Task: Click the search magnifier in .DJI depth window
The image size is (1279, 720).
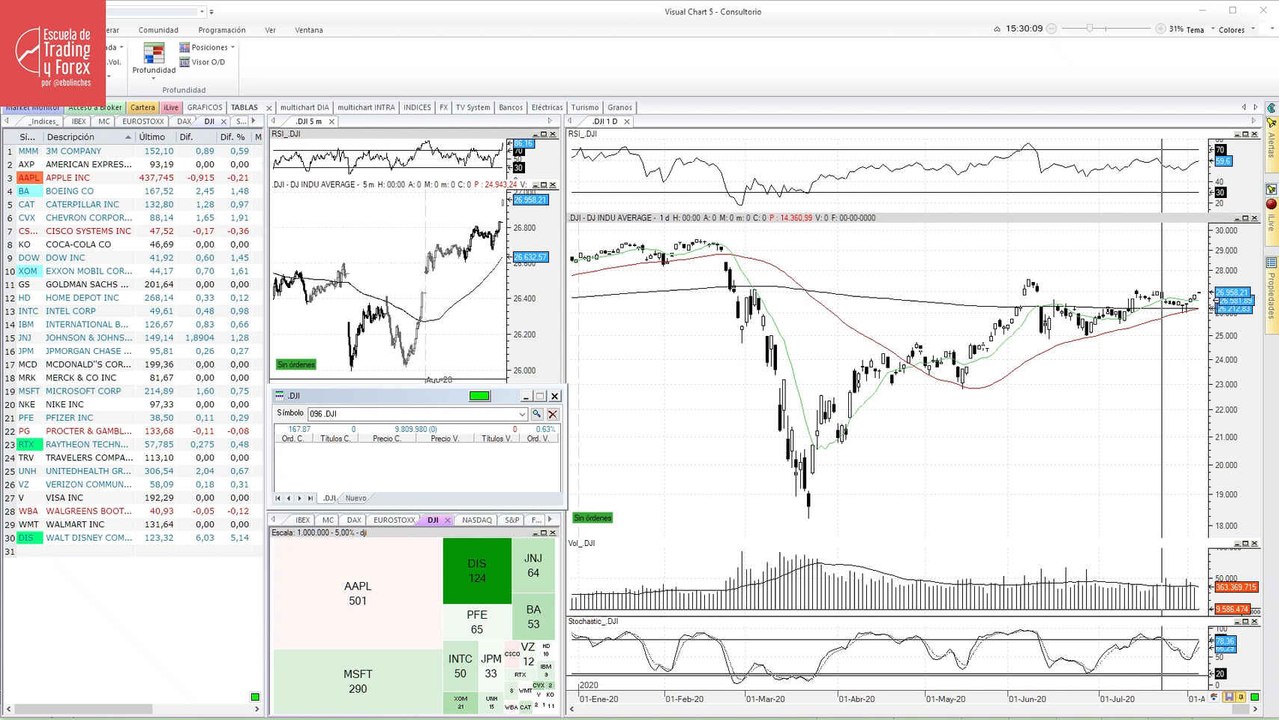Action: pyautogui.click(x=536, y=414)
